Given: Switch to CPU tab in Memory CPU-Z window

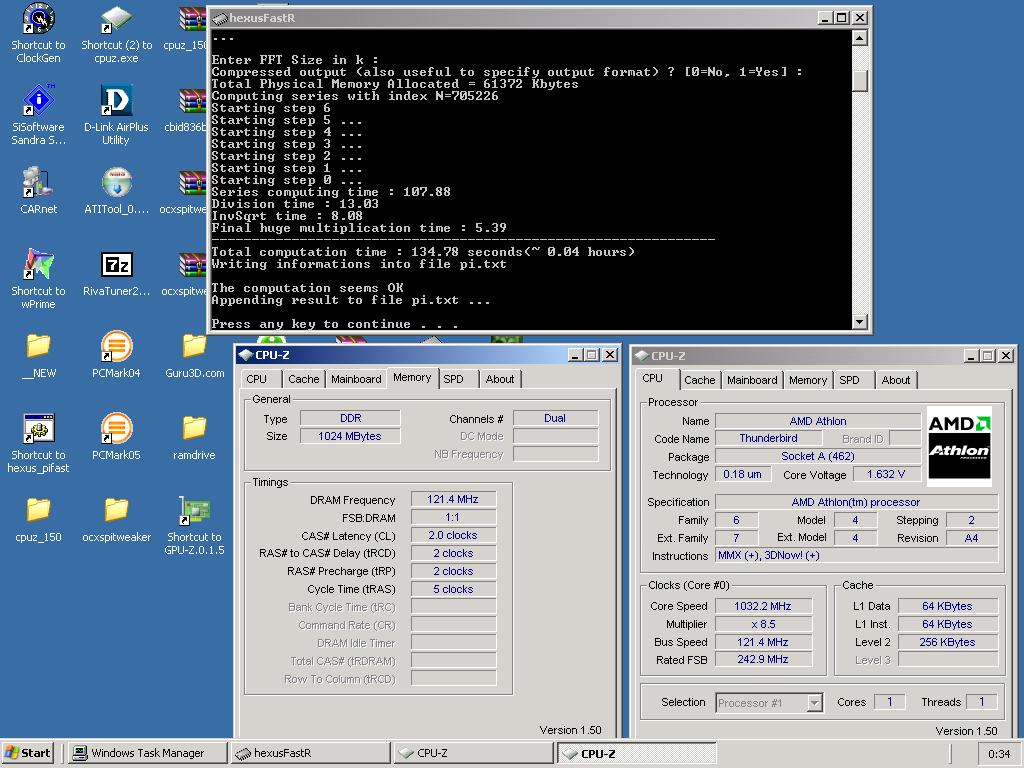Looking at the screenshot, I should 257,379.
